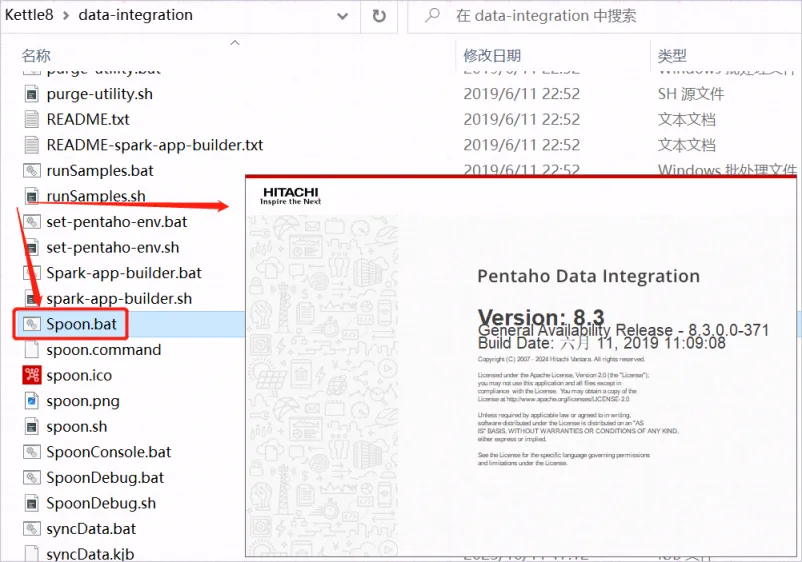Sort by the 名称 column header
Viewport: 802px width, 562px height.
(36, 55)
